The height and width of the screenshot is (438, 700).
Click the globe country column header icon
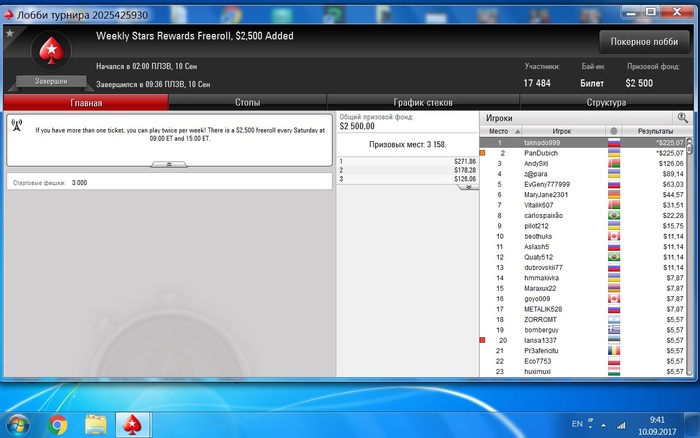[613, 131]
